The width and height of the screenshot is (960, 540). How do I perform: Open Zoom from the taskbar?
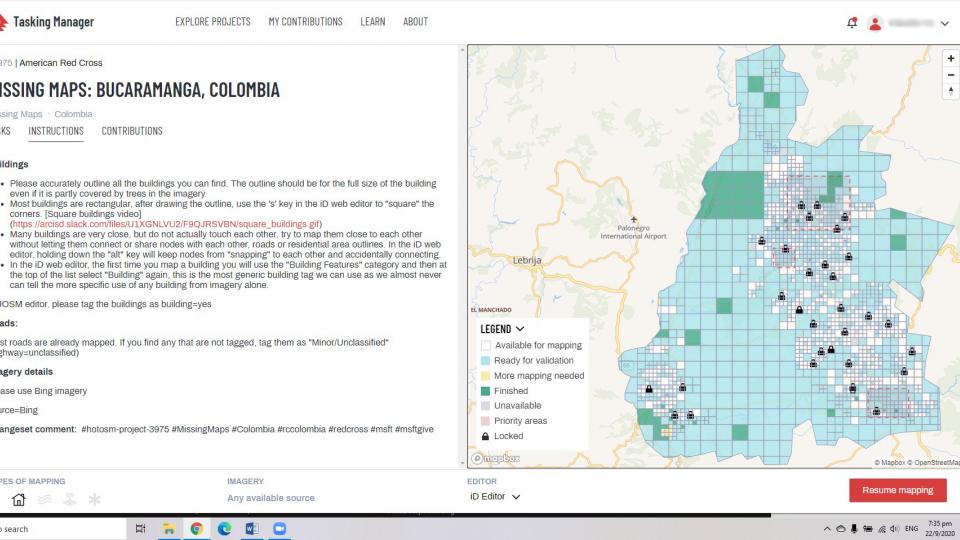click(x=279, y=528)
